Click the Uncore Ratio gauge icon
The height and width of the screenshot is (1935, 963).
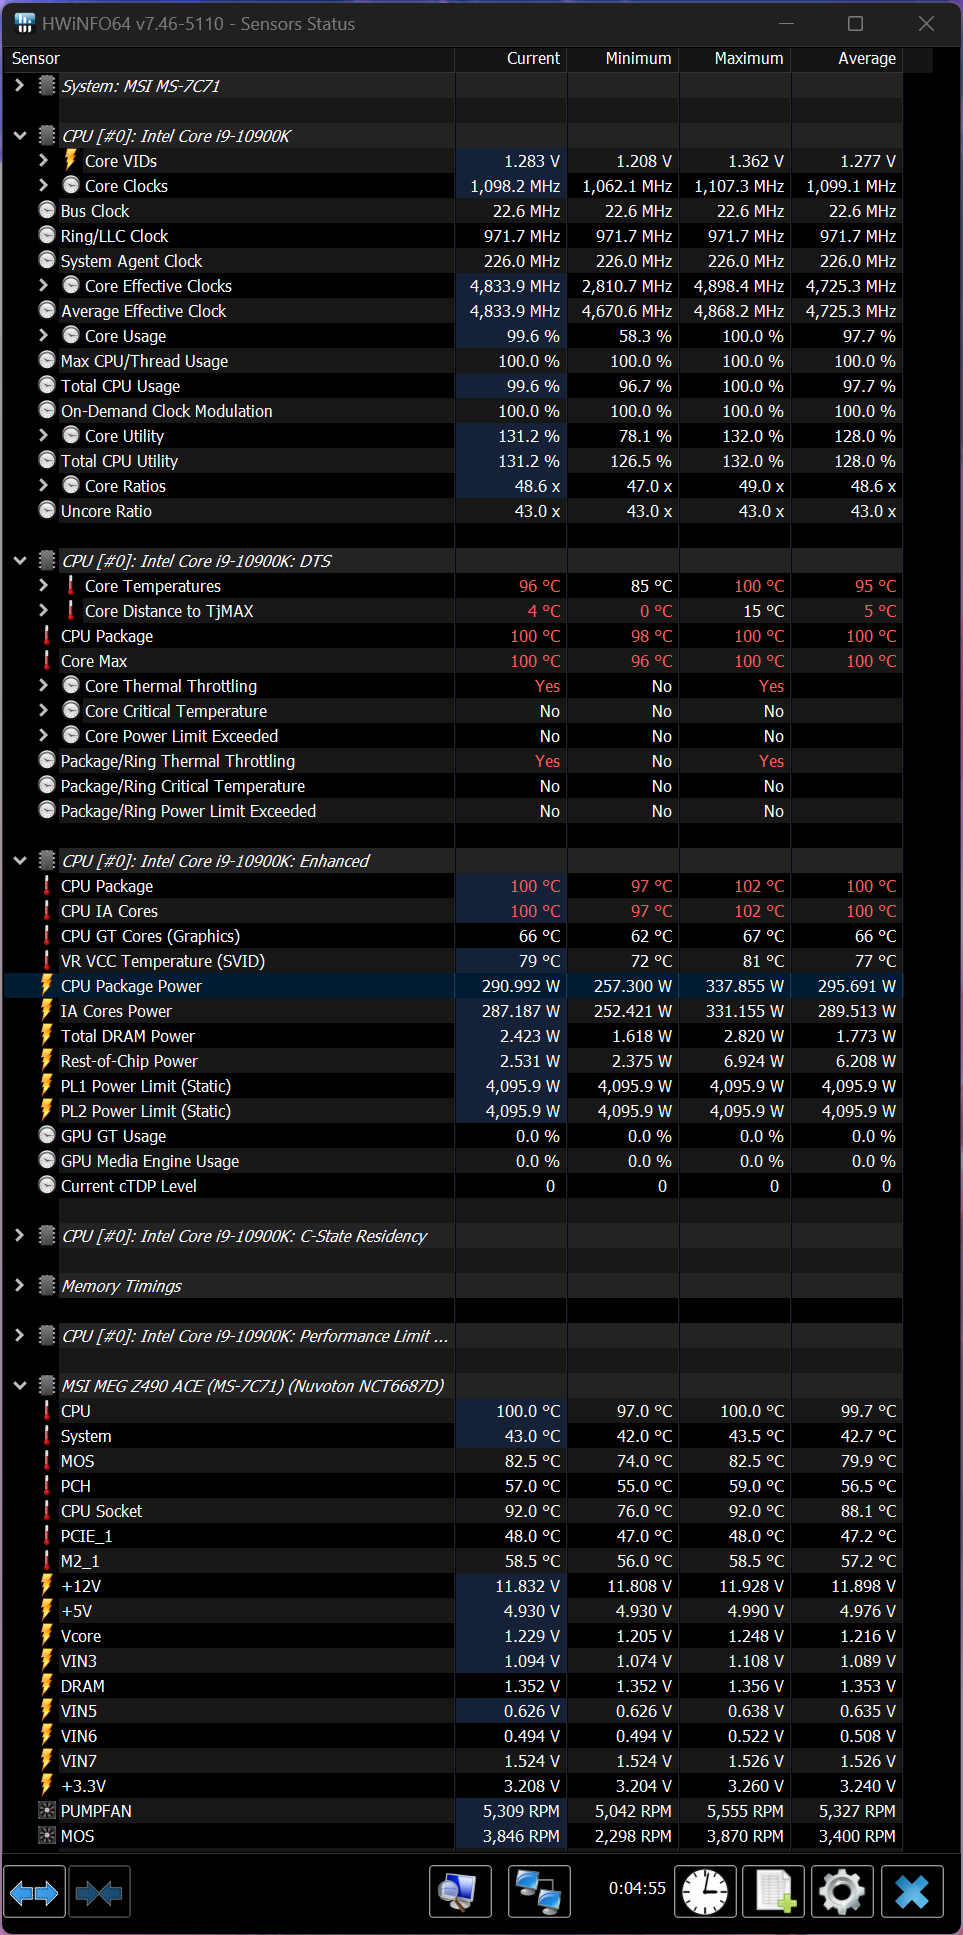pyautogui.click(x=47, y=510)
